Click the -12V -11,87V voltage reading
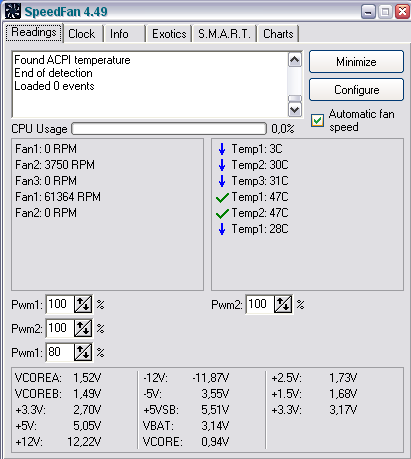The height and width of the screenshot is (459, 411). [x=186, y=378]
